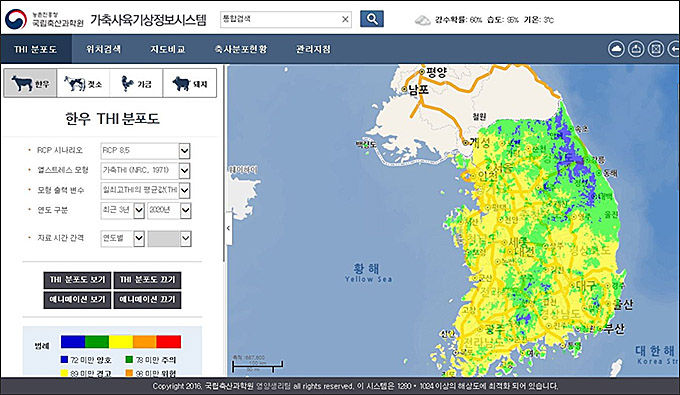Click the THI 분포도 보기 button

pos(77,280)
